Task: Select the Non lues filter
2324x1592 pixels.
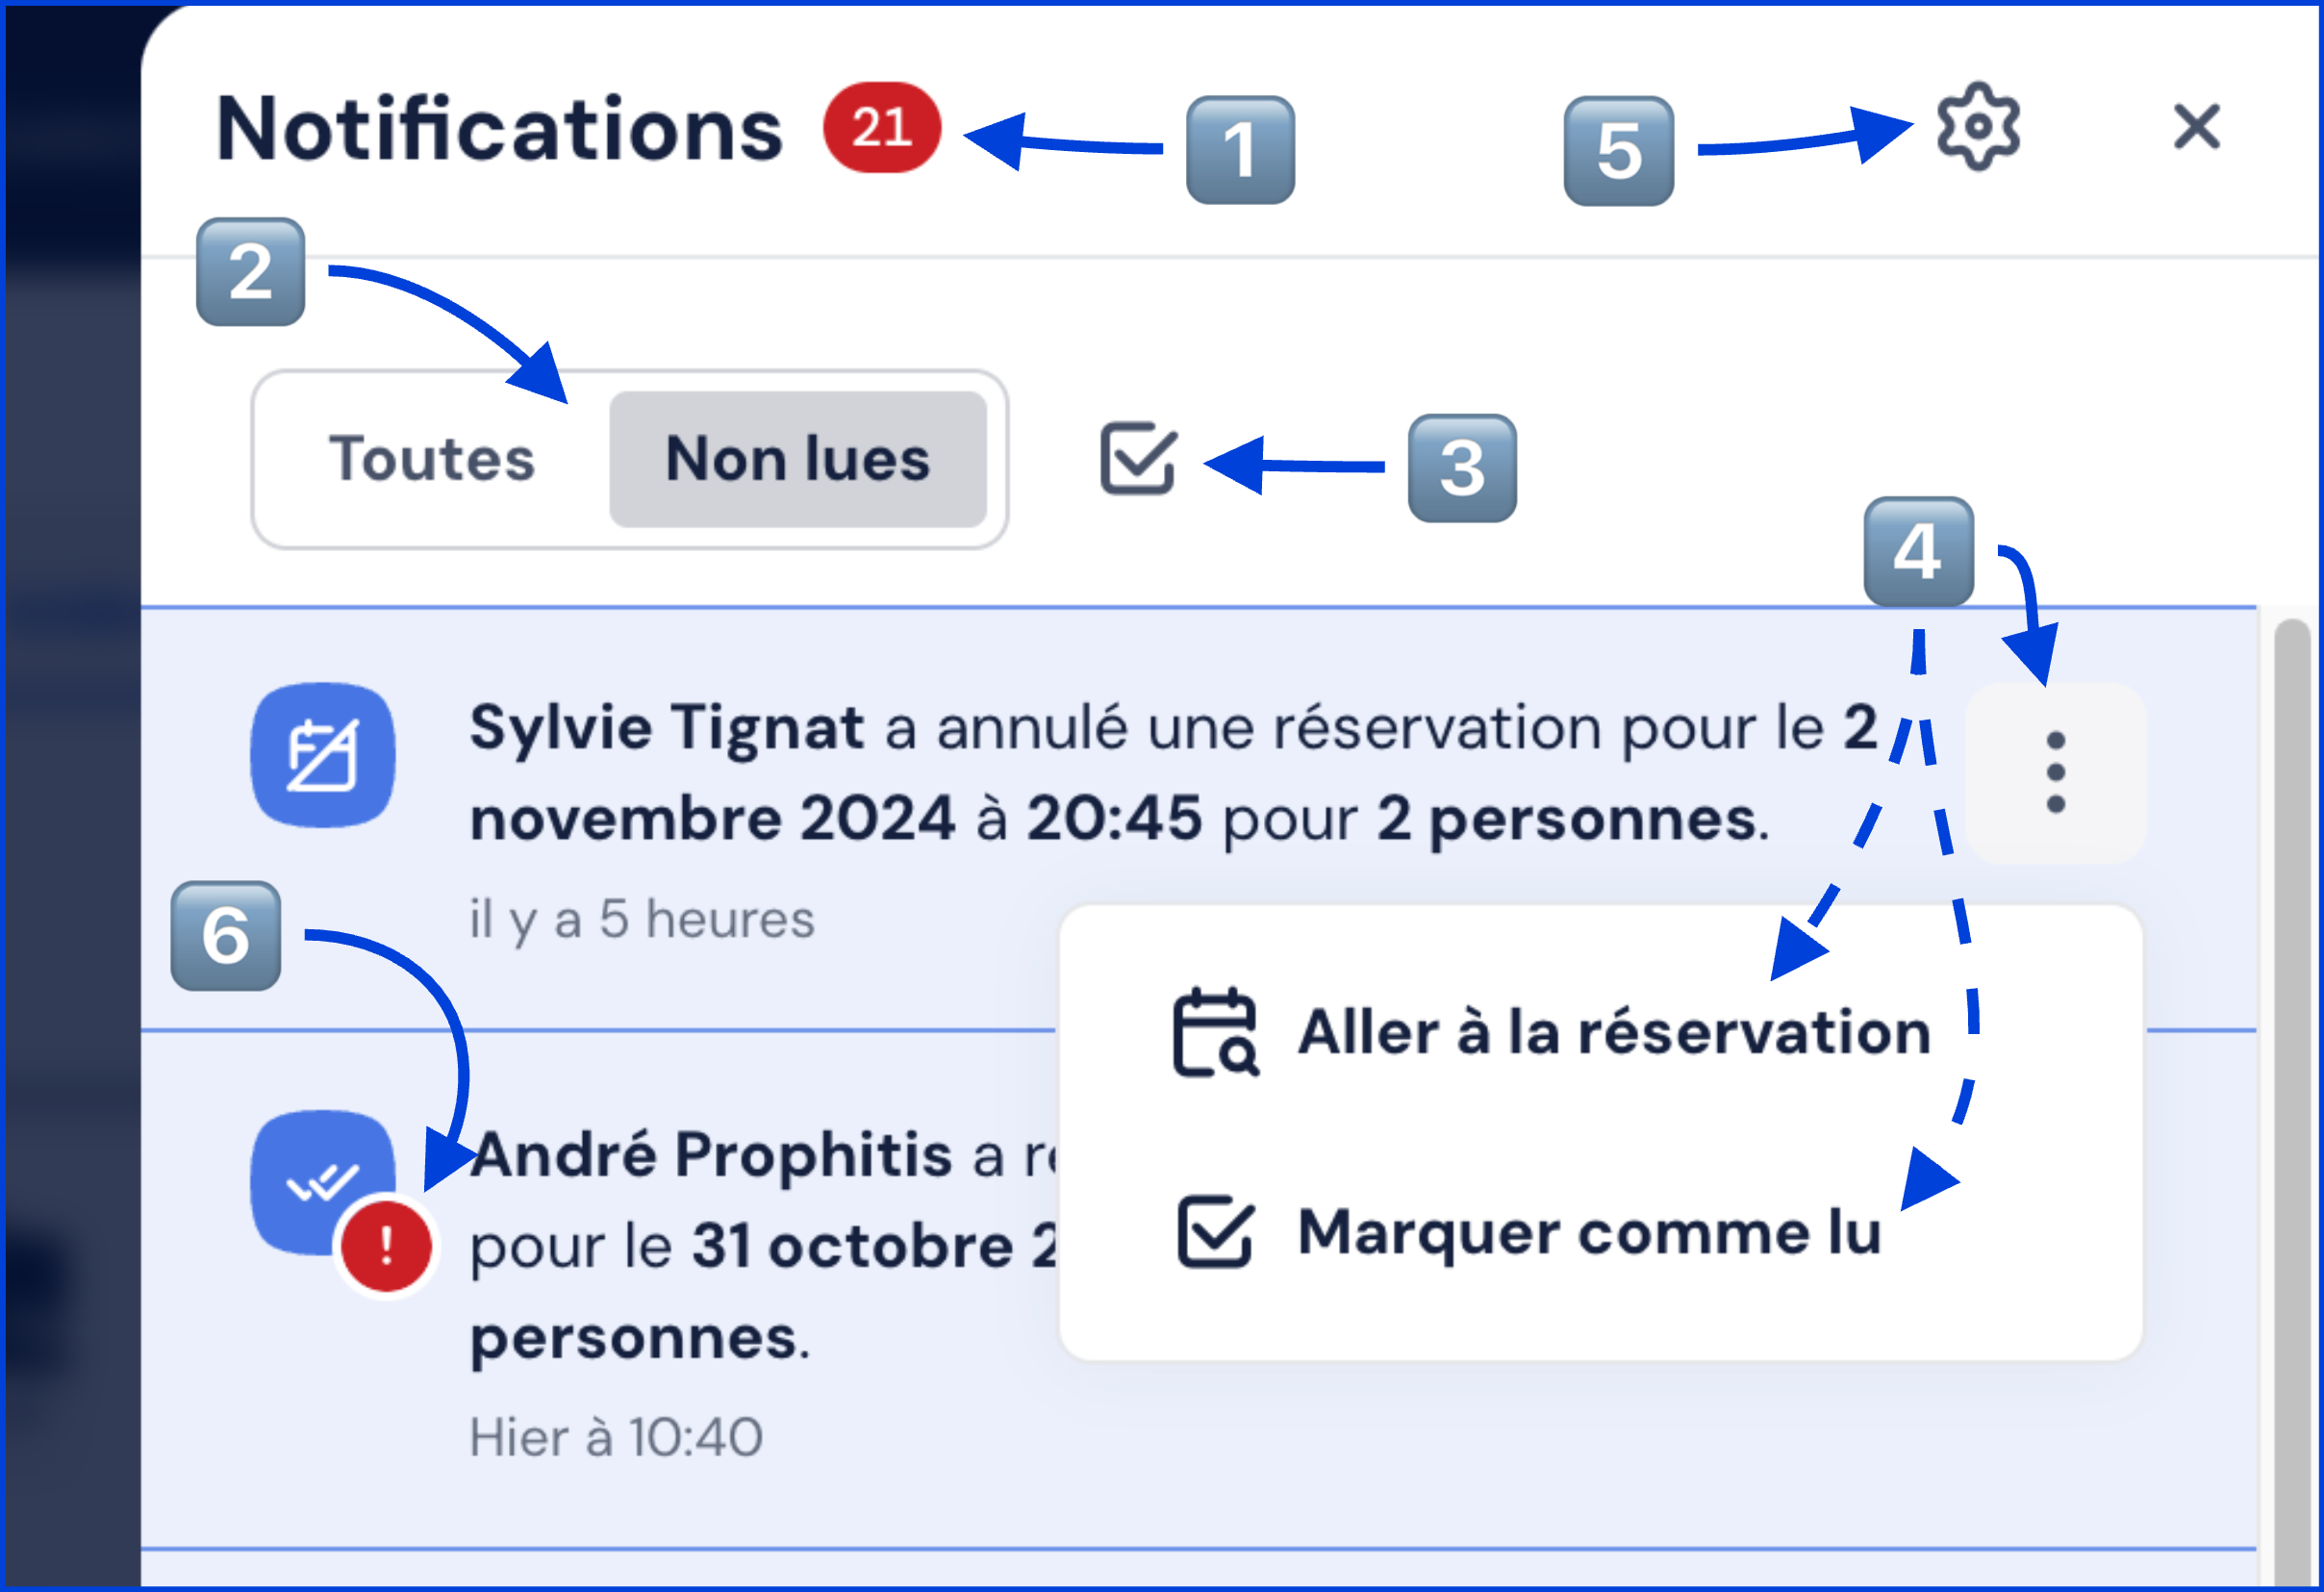Action: click(x=797, y=459)
